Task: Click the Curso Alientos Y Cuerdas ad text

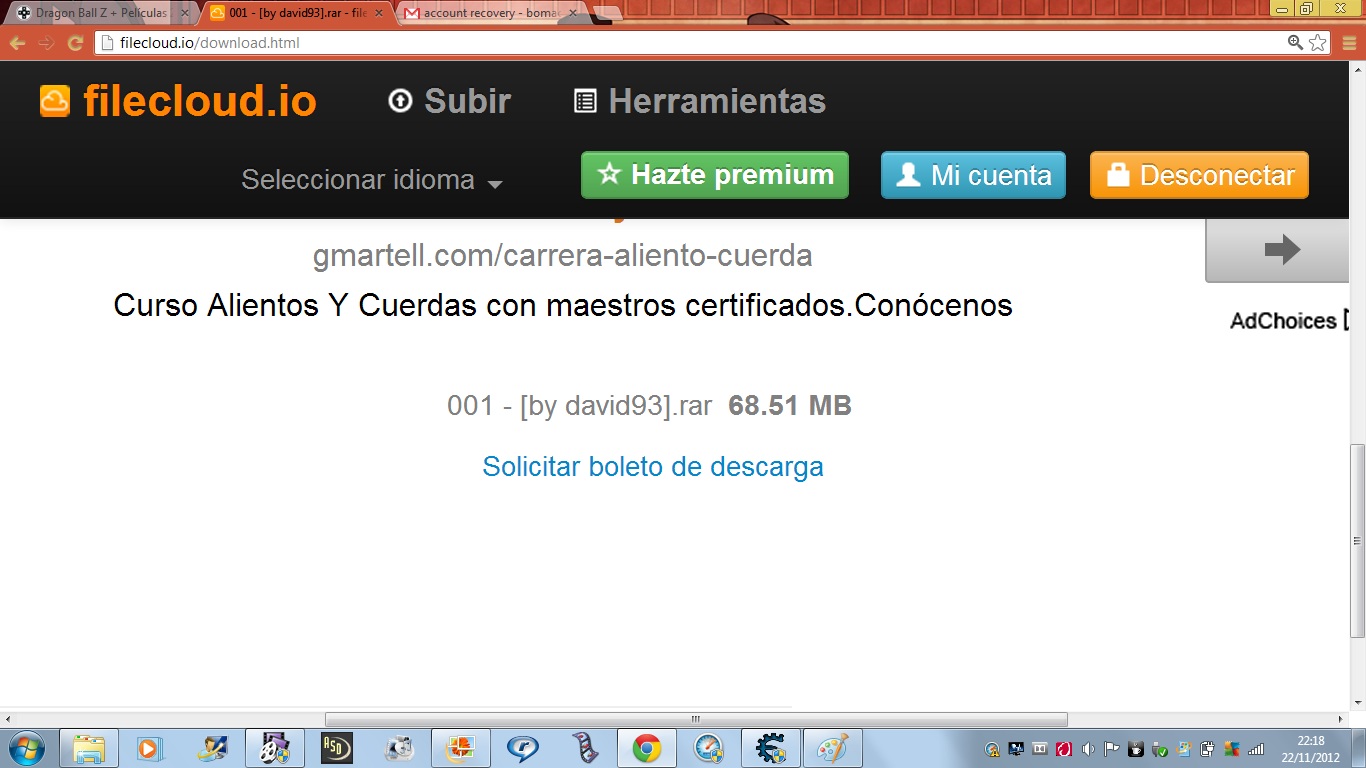Action: 563,305
